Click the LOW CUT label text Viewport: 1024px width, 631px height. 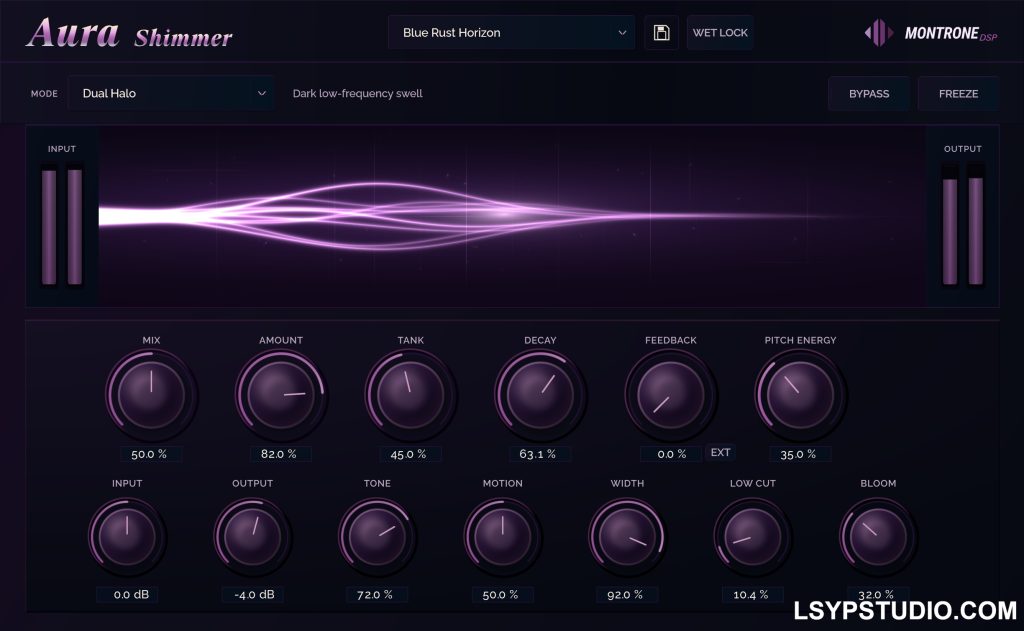(x=752, y=483)
